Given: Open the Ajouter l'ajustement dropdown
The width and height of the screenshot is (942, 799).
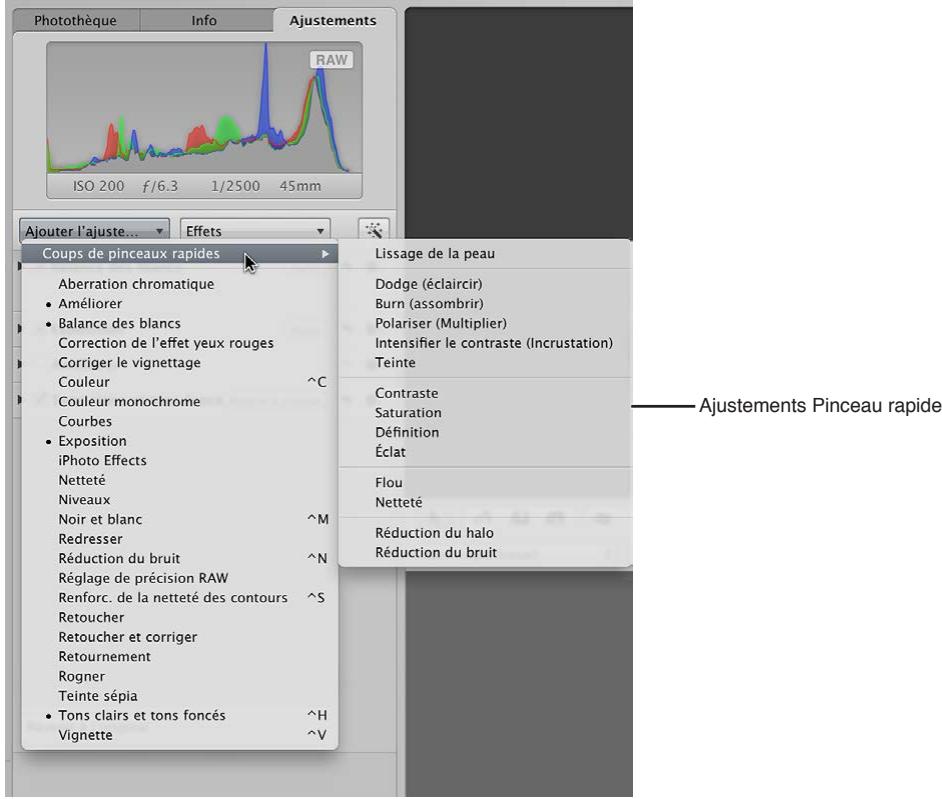Looking at the screenshot, I should [94, 231].
